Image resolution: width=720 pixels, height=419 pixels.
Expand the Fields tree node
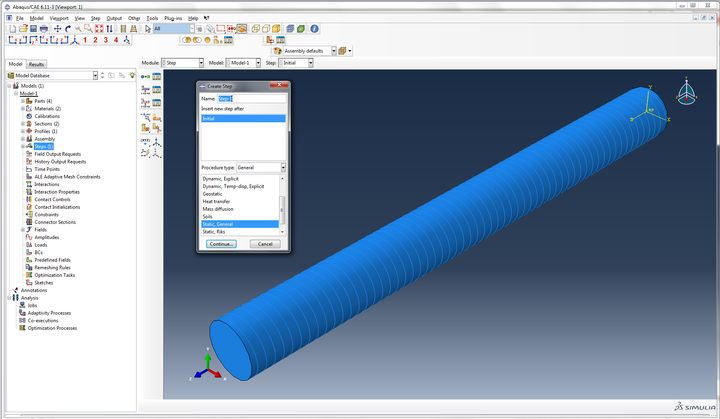[22, 229]
